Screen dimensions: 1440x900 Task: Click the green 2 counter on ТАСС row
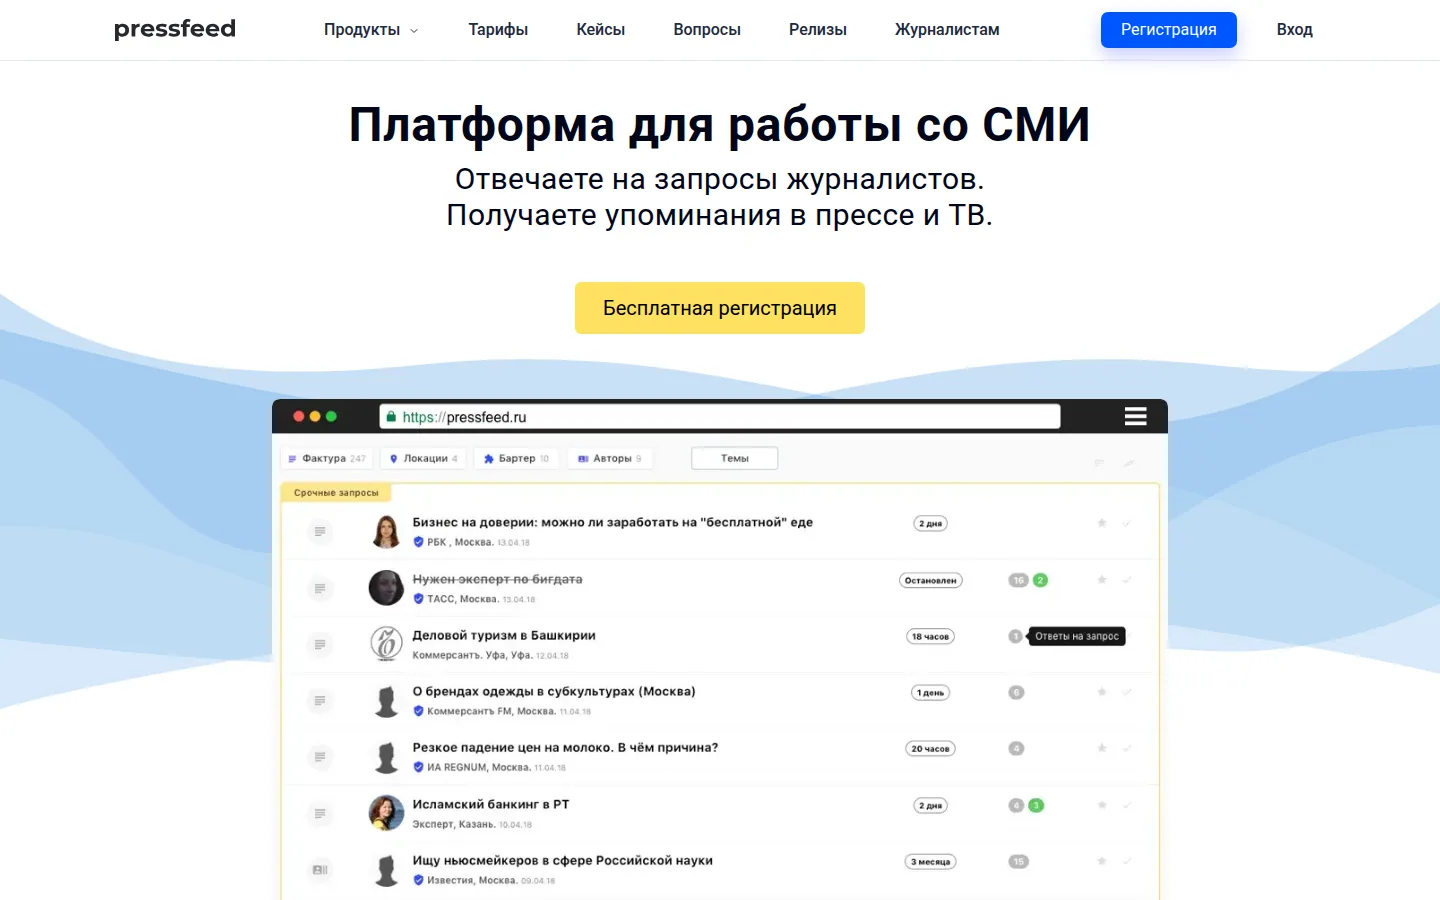pos(1040,580)
